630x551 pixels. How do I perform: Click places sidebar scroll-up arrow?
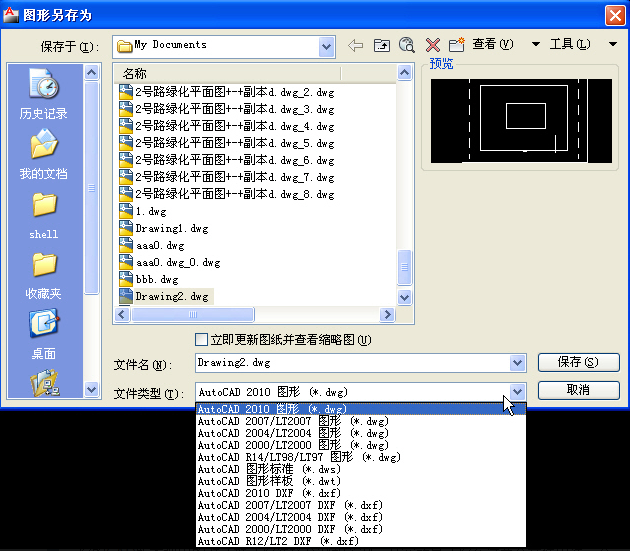(x=91, y=73)
